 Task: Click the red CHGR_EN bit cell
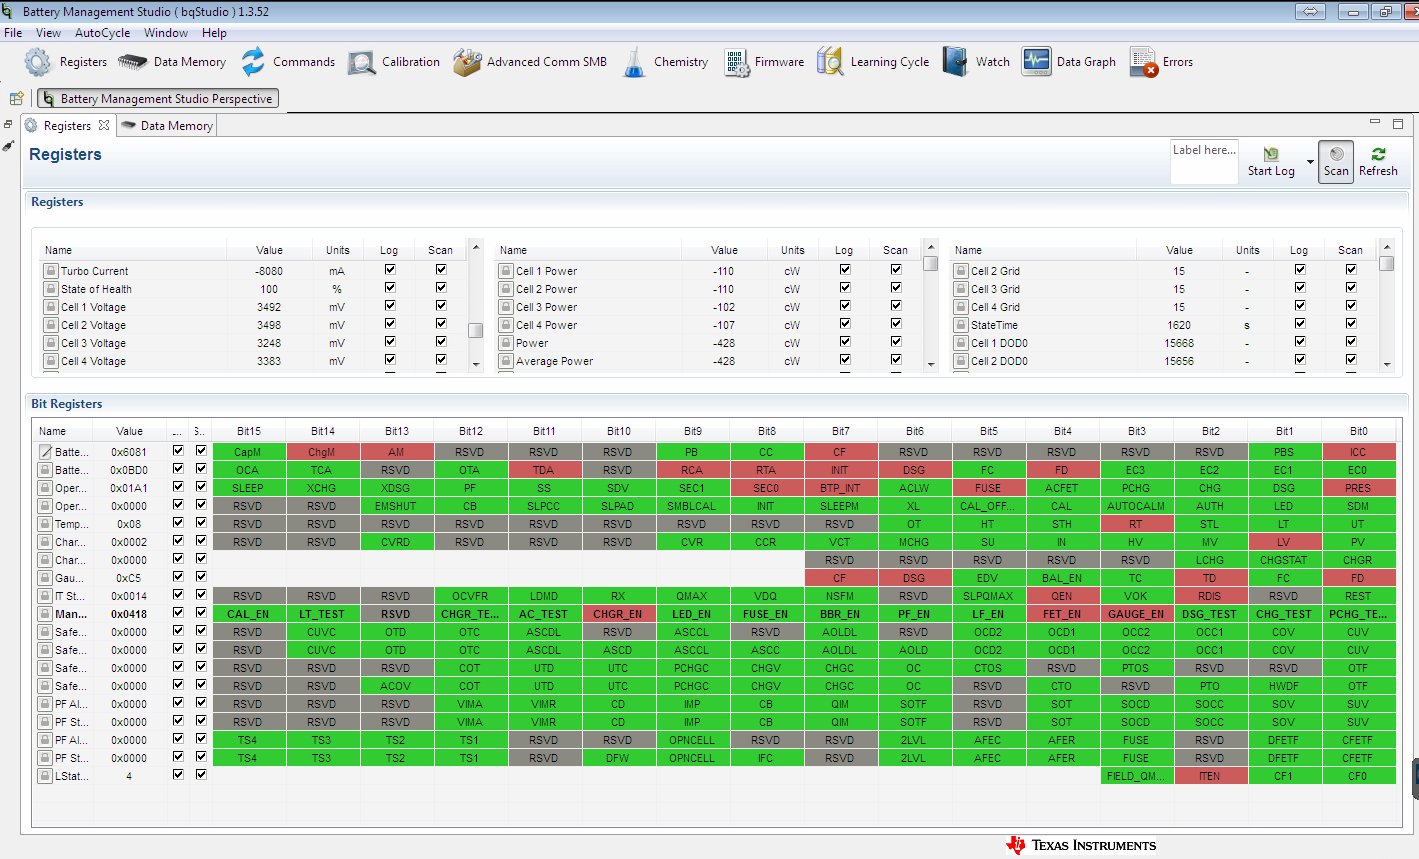(618, 614)
